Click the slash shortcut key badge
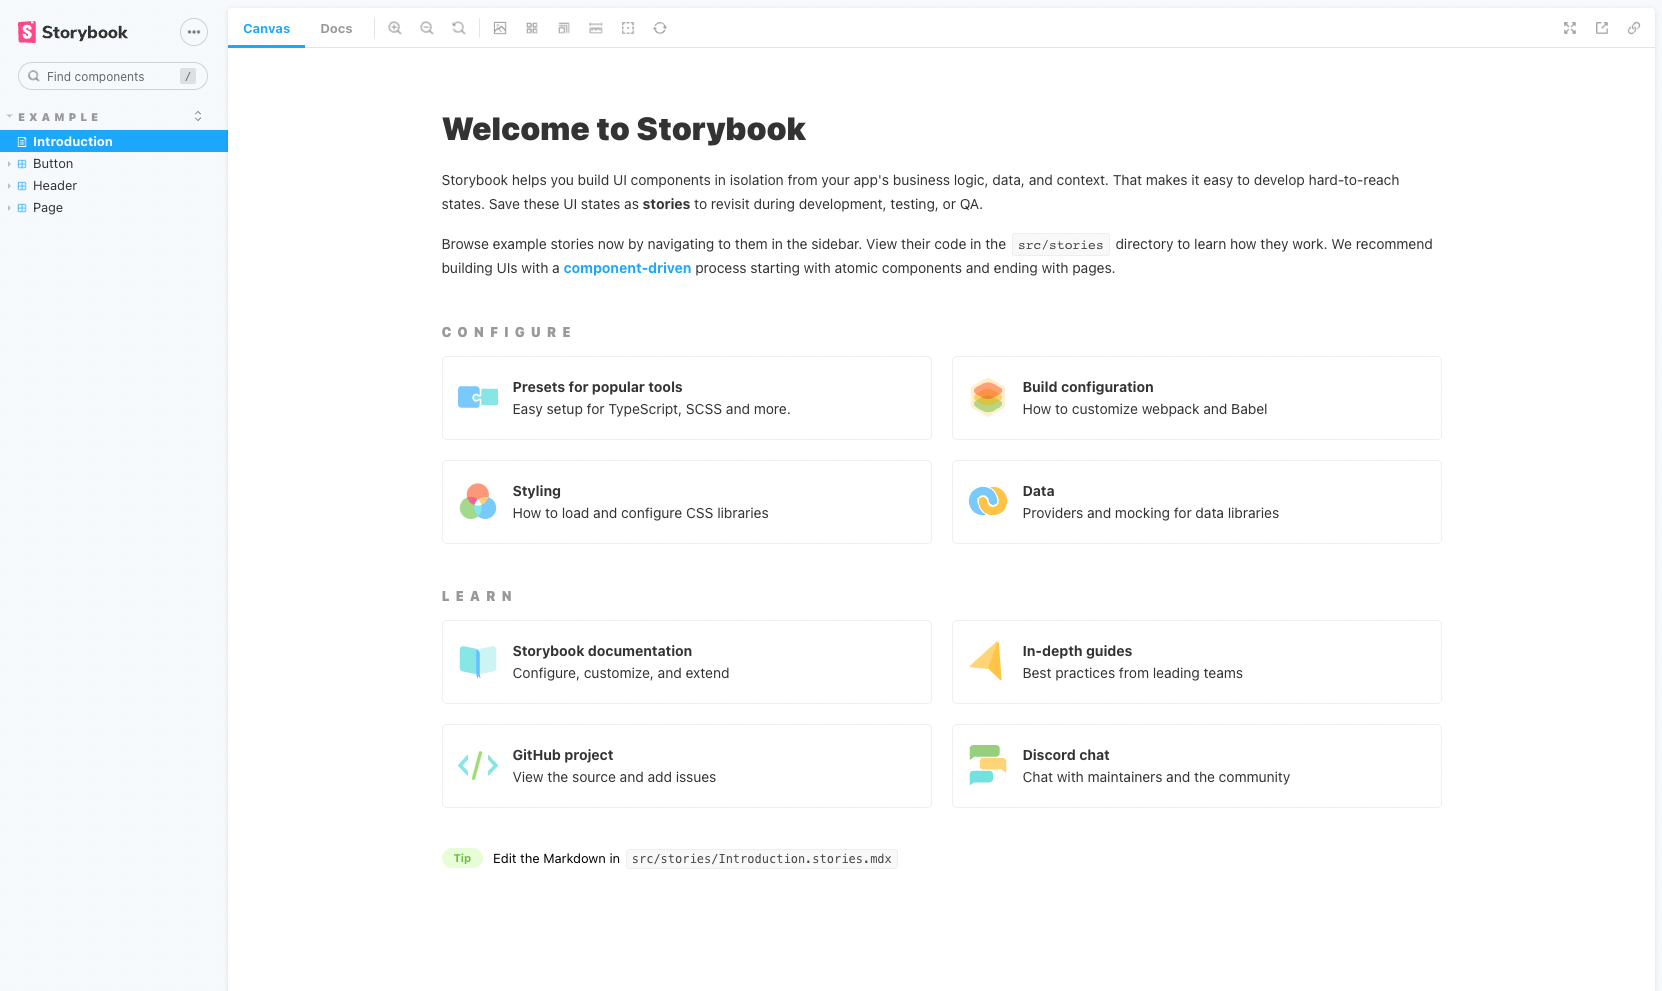 188,76
